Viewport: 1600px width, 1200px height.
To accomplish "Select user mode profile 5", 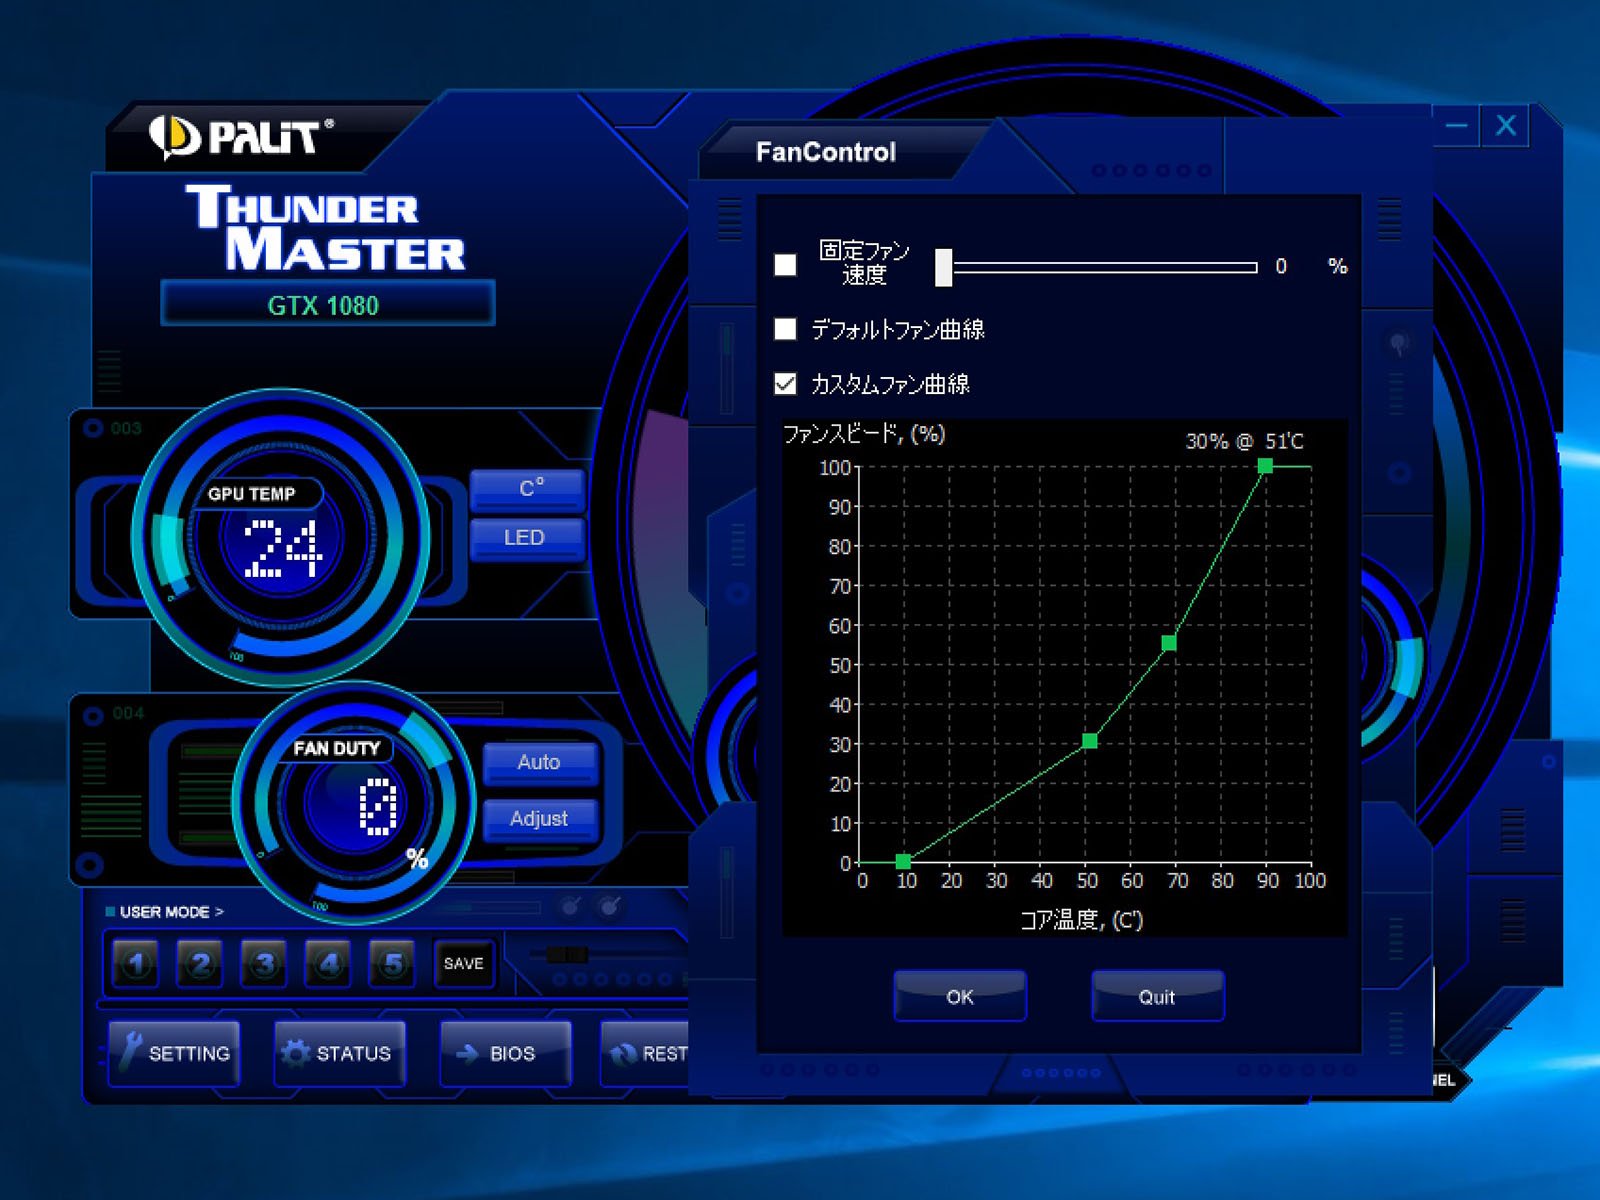I will click(392, 963).
